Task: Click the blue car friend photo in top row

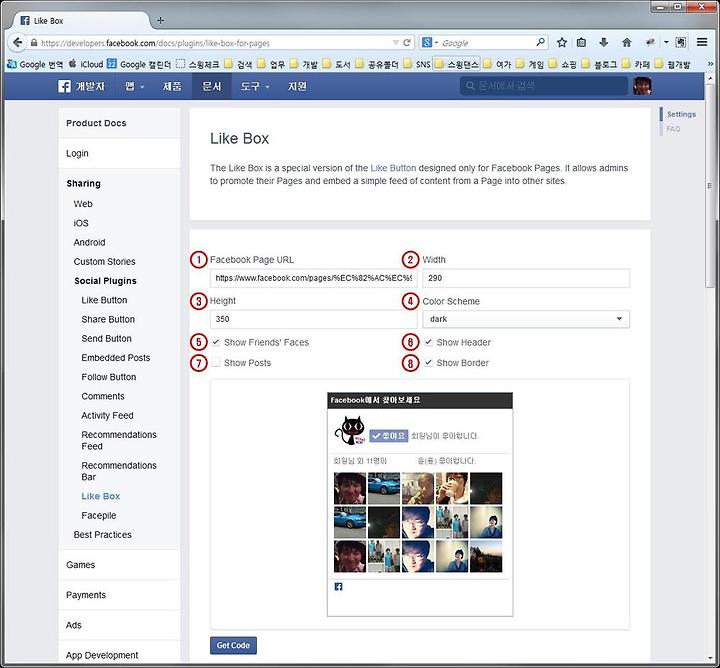Action: [x=384, y=488]
